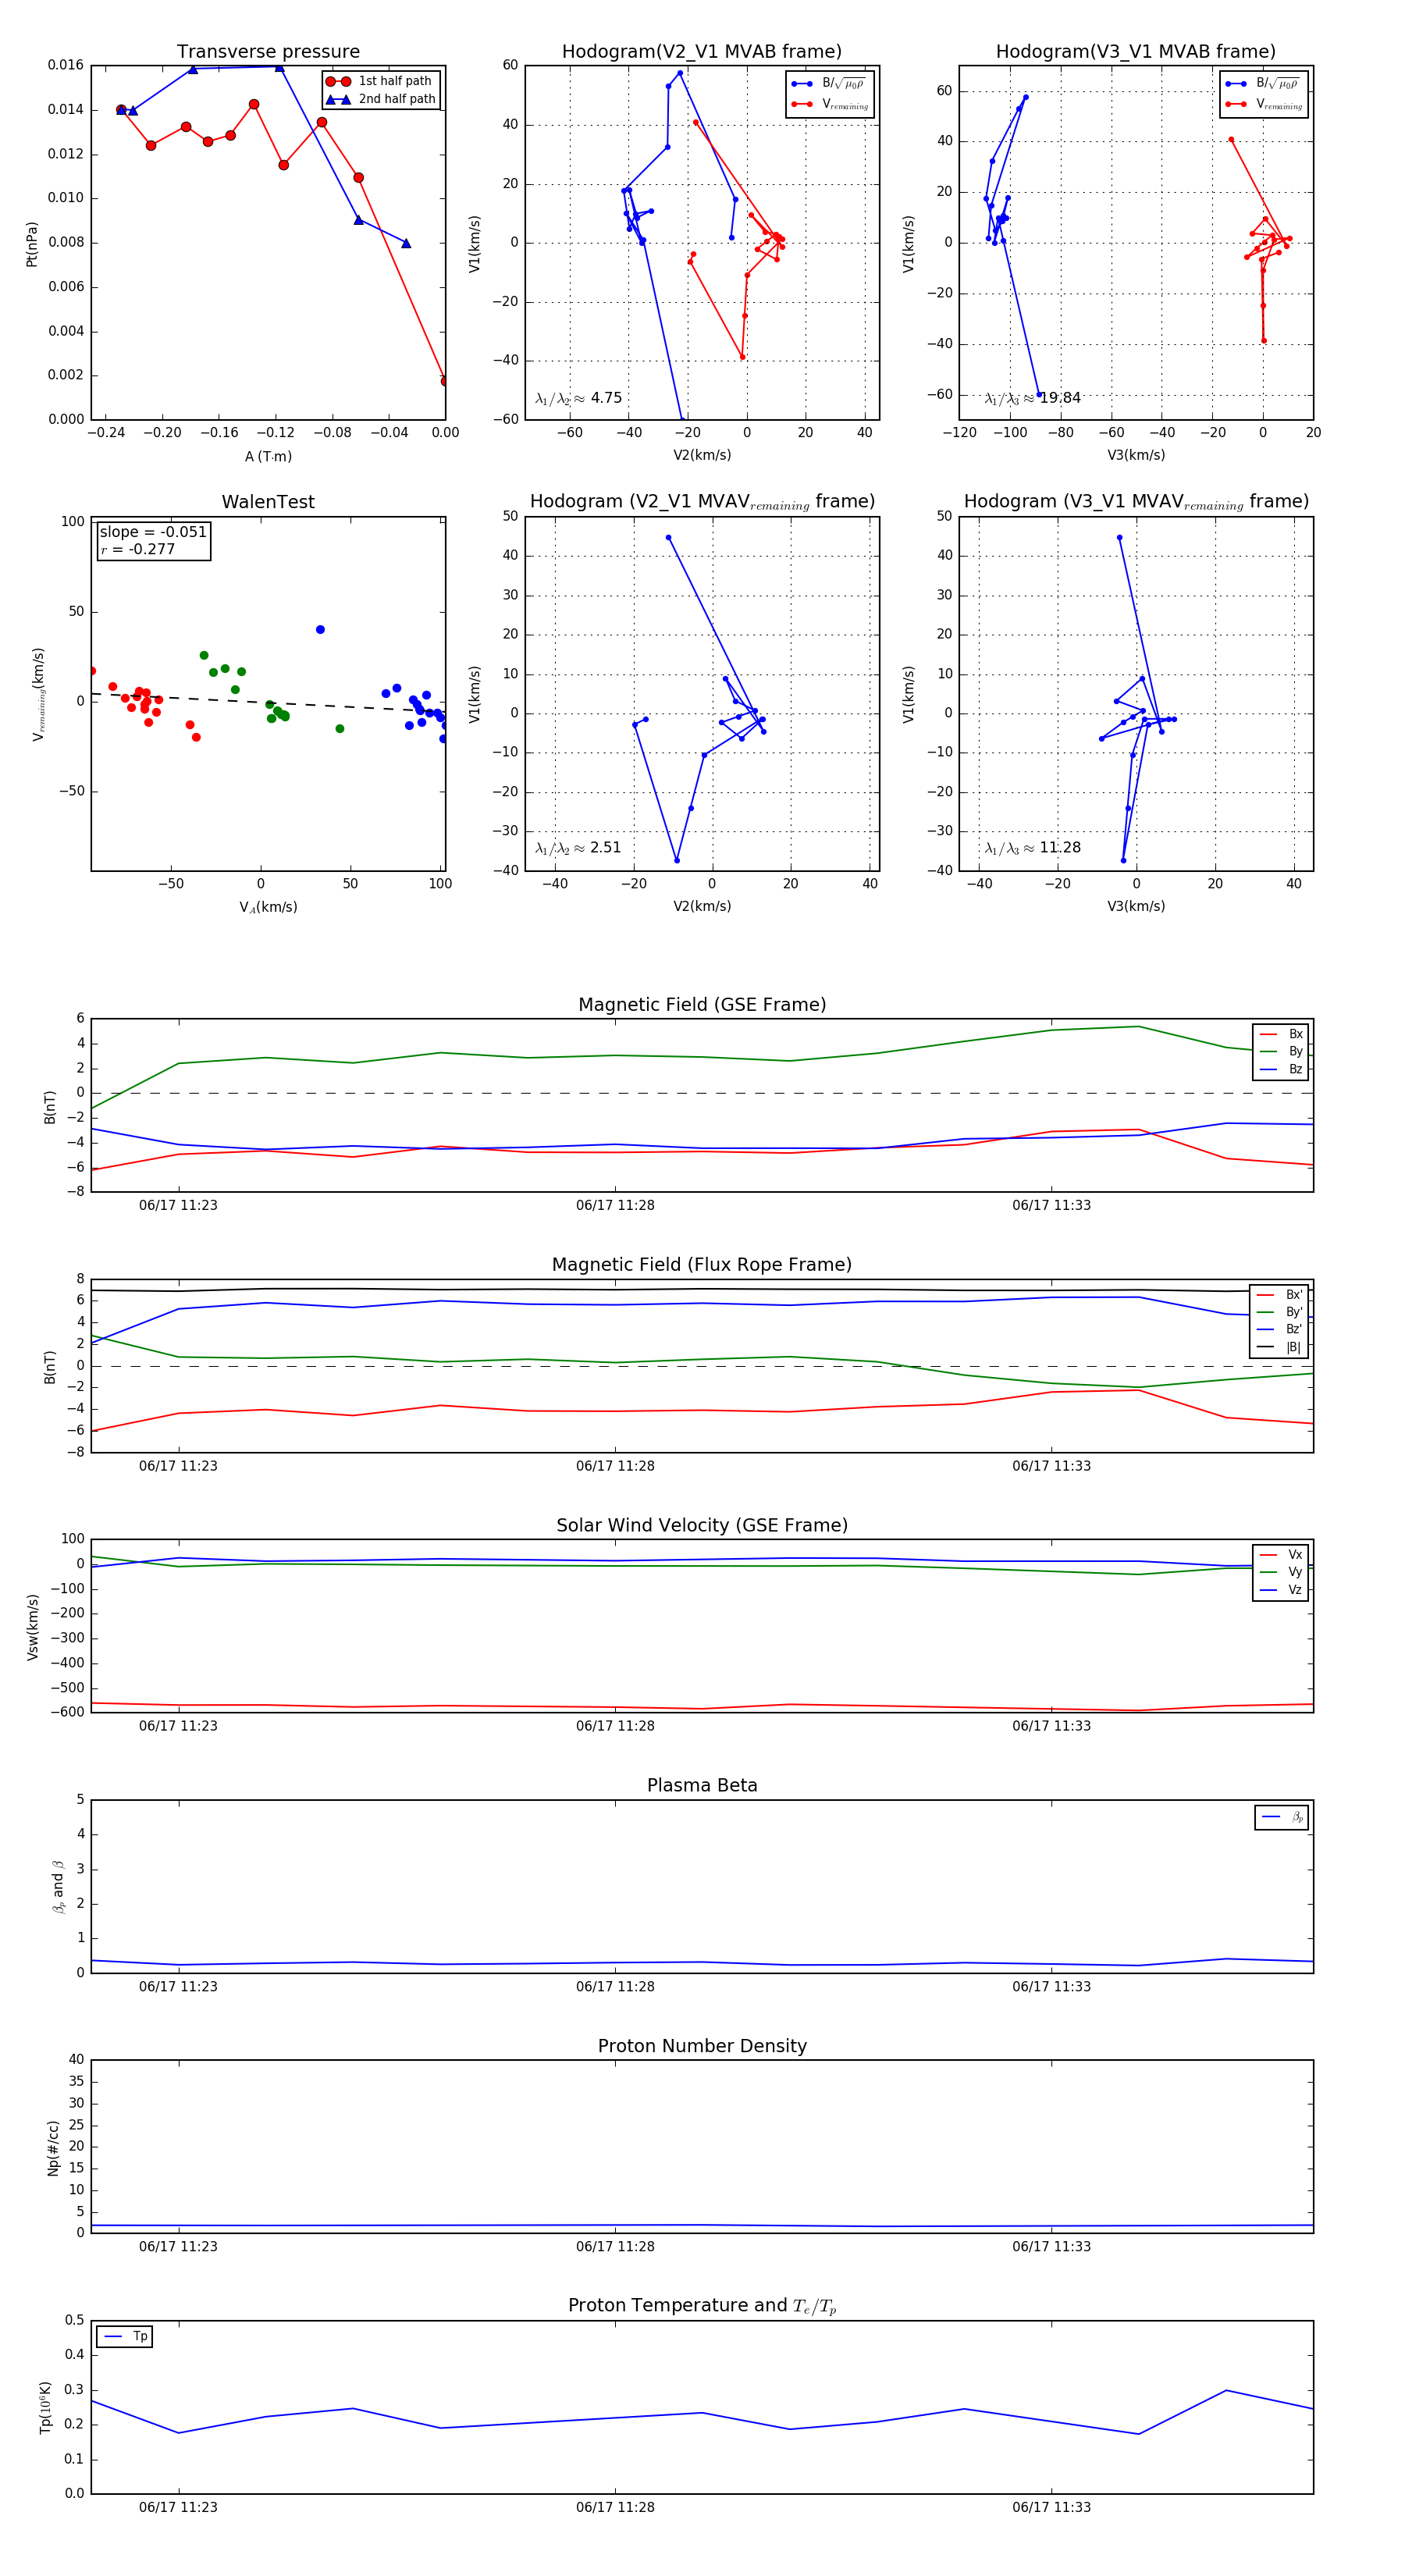Click the 'Magnetic Field (GSE Frame)' title
1405x2576 pixels.
[702, 1005]
